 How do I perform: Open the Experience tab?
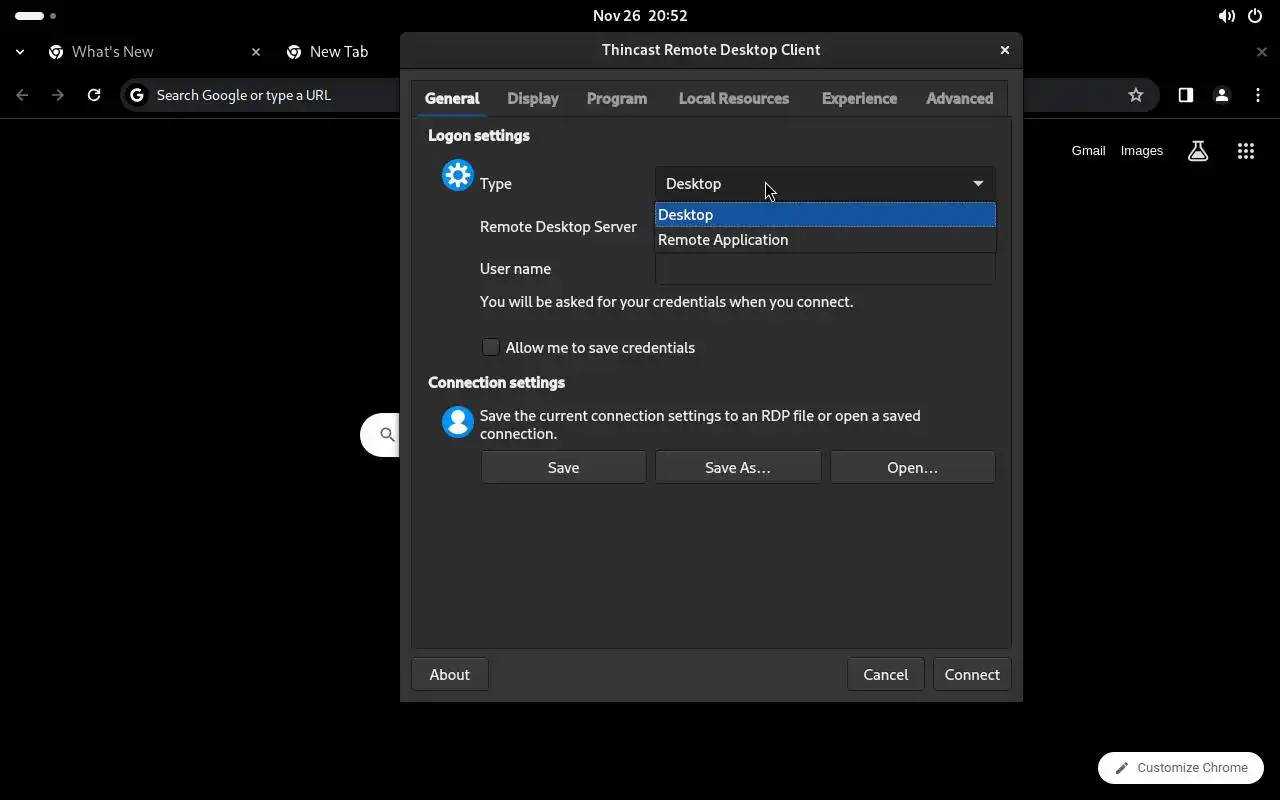pos(859,98)
